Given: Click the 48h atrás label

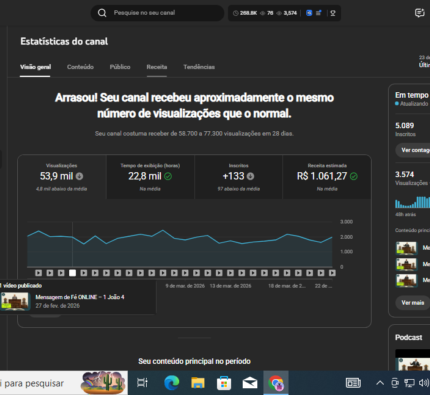Looking at the screenshot, I should pos(405,214).
